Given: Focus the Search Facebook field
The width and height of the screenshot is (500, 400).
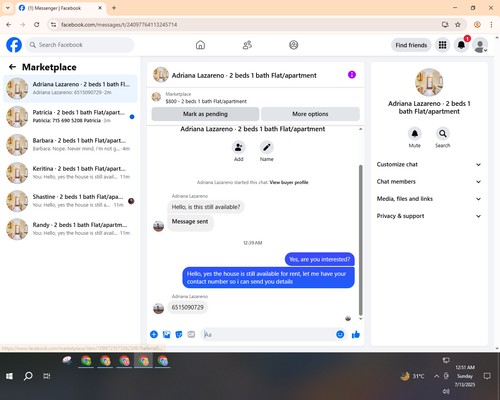Looking at the screenshot, I should [80, 45].
